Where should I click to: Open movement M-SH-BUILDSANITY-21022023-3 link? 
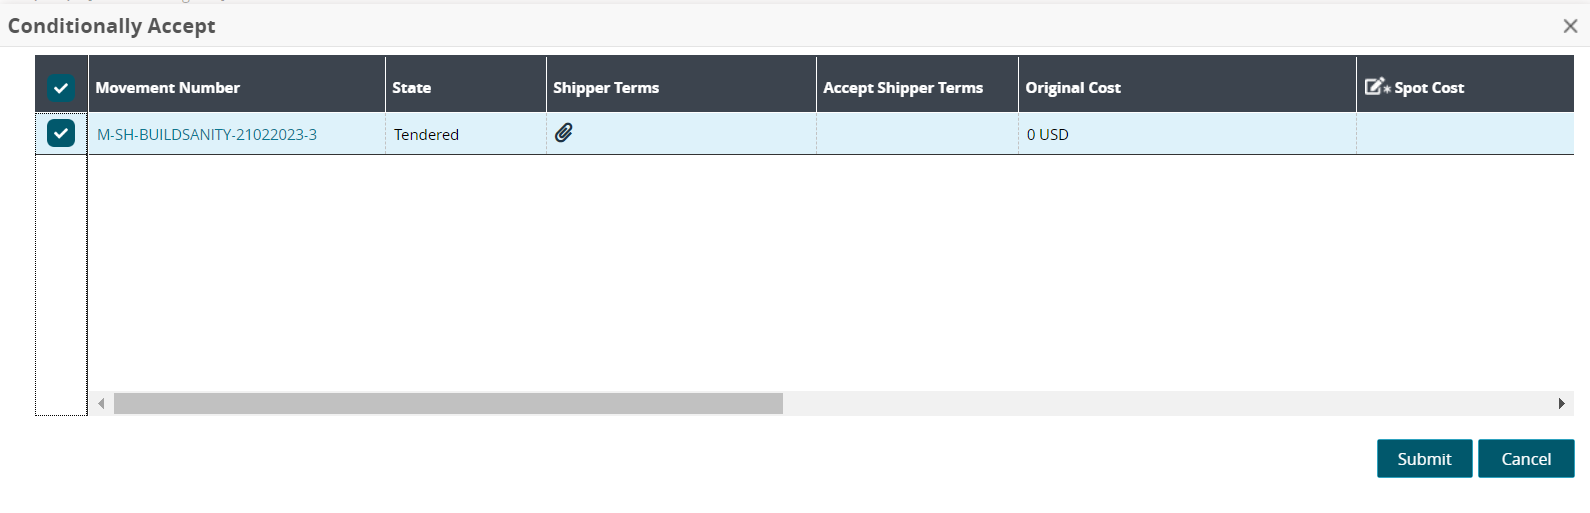click(207, 135)
